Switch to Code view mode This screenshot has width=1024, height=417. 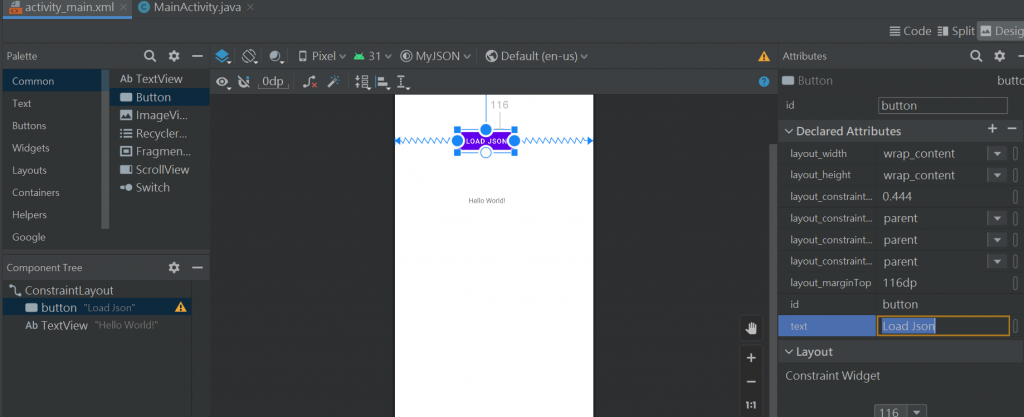pos(910,31)
